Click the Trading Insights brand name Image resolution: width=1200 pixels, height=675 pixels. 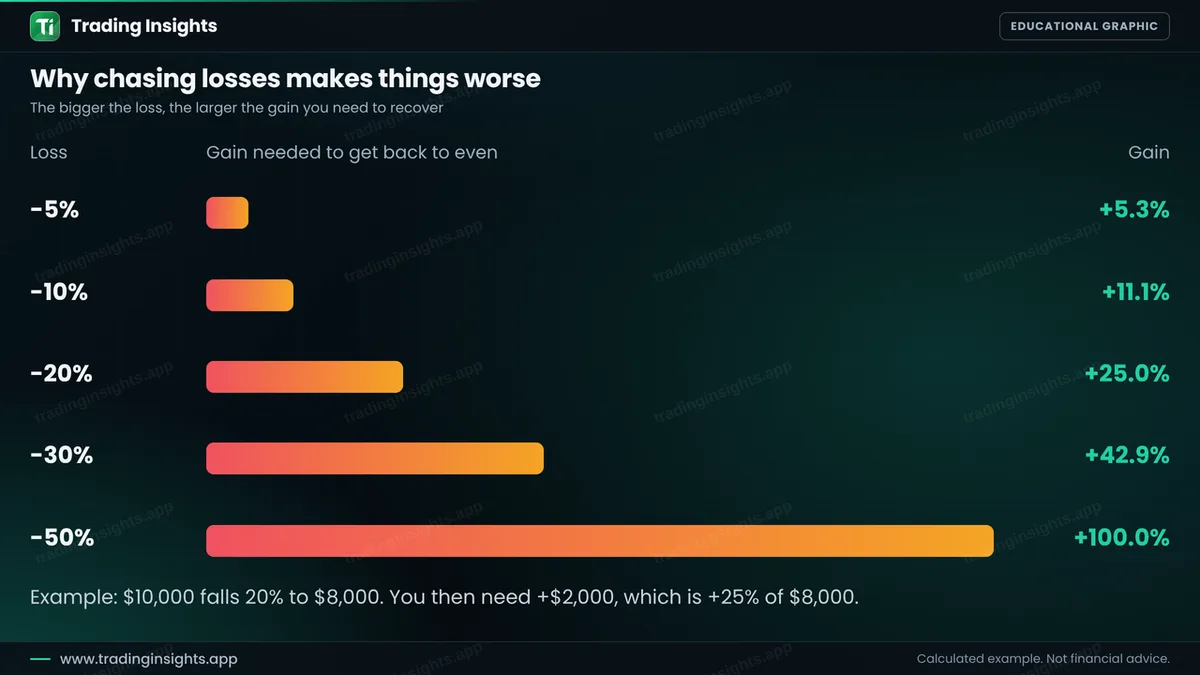pyautogui.click(x=144, y=26)
